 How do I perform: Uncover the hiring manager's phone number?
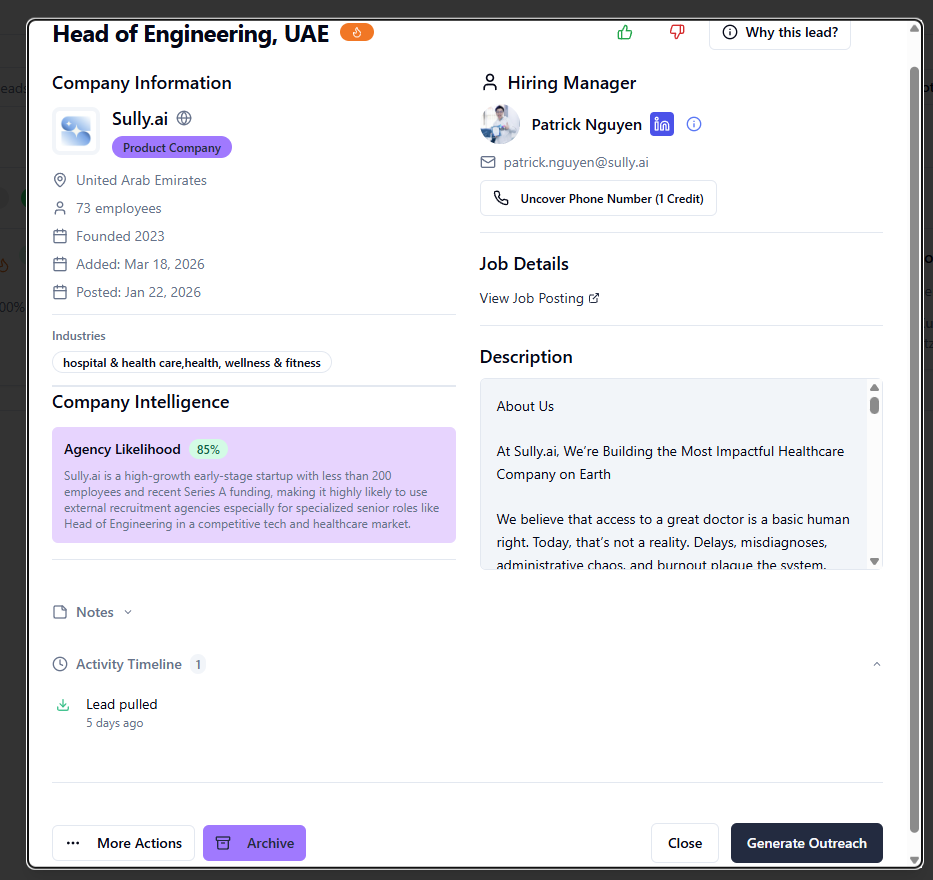pos(598,198)
